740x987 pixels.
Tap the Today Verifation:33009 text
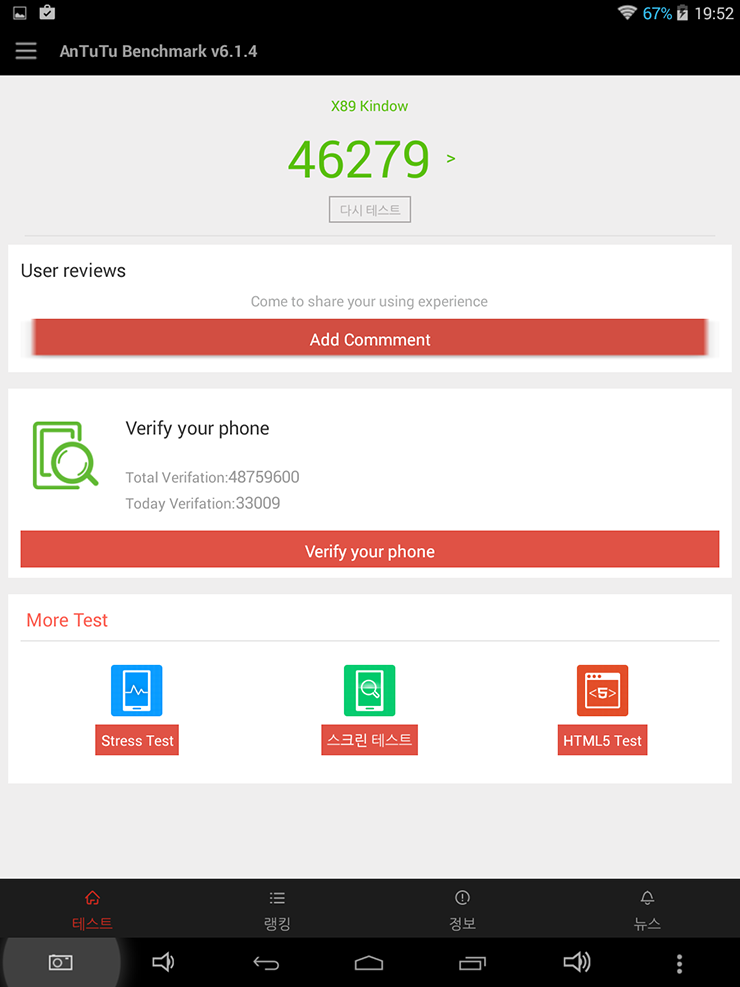[x=203, y=503]
